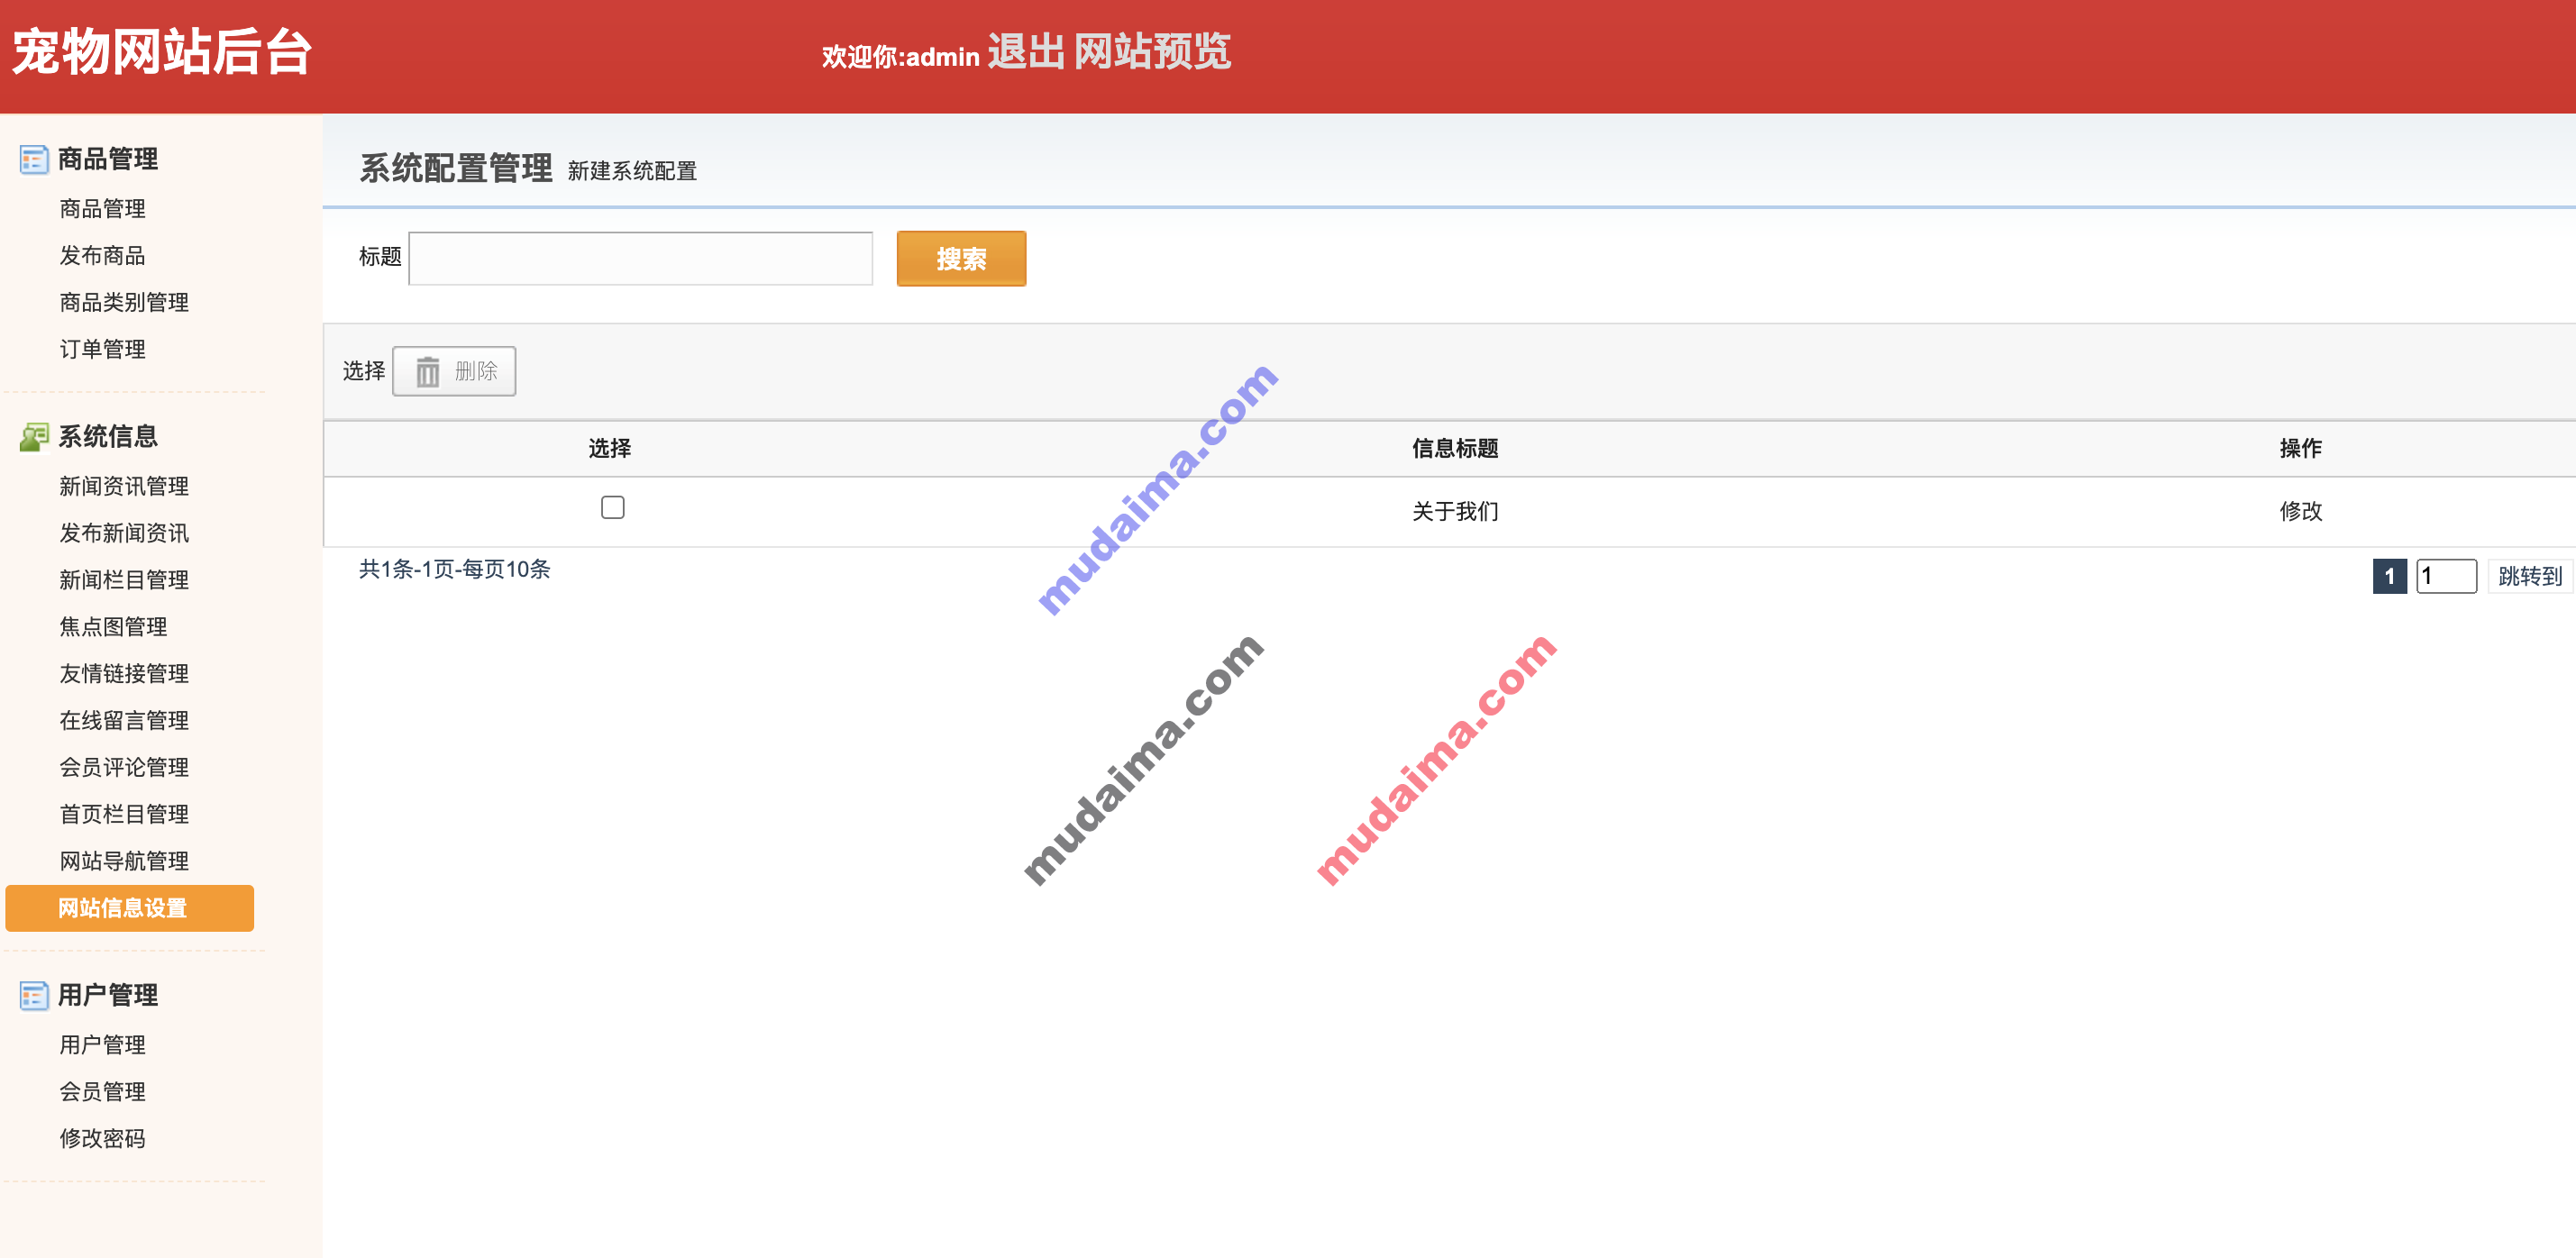This screenshot has width=2576, height=1258.
Task: Click 修改 for 关于我们 row
Action: pos(2300,511)
